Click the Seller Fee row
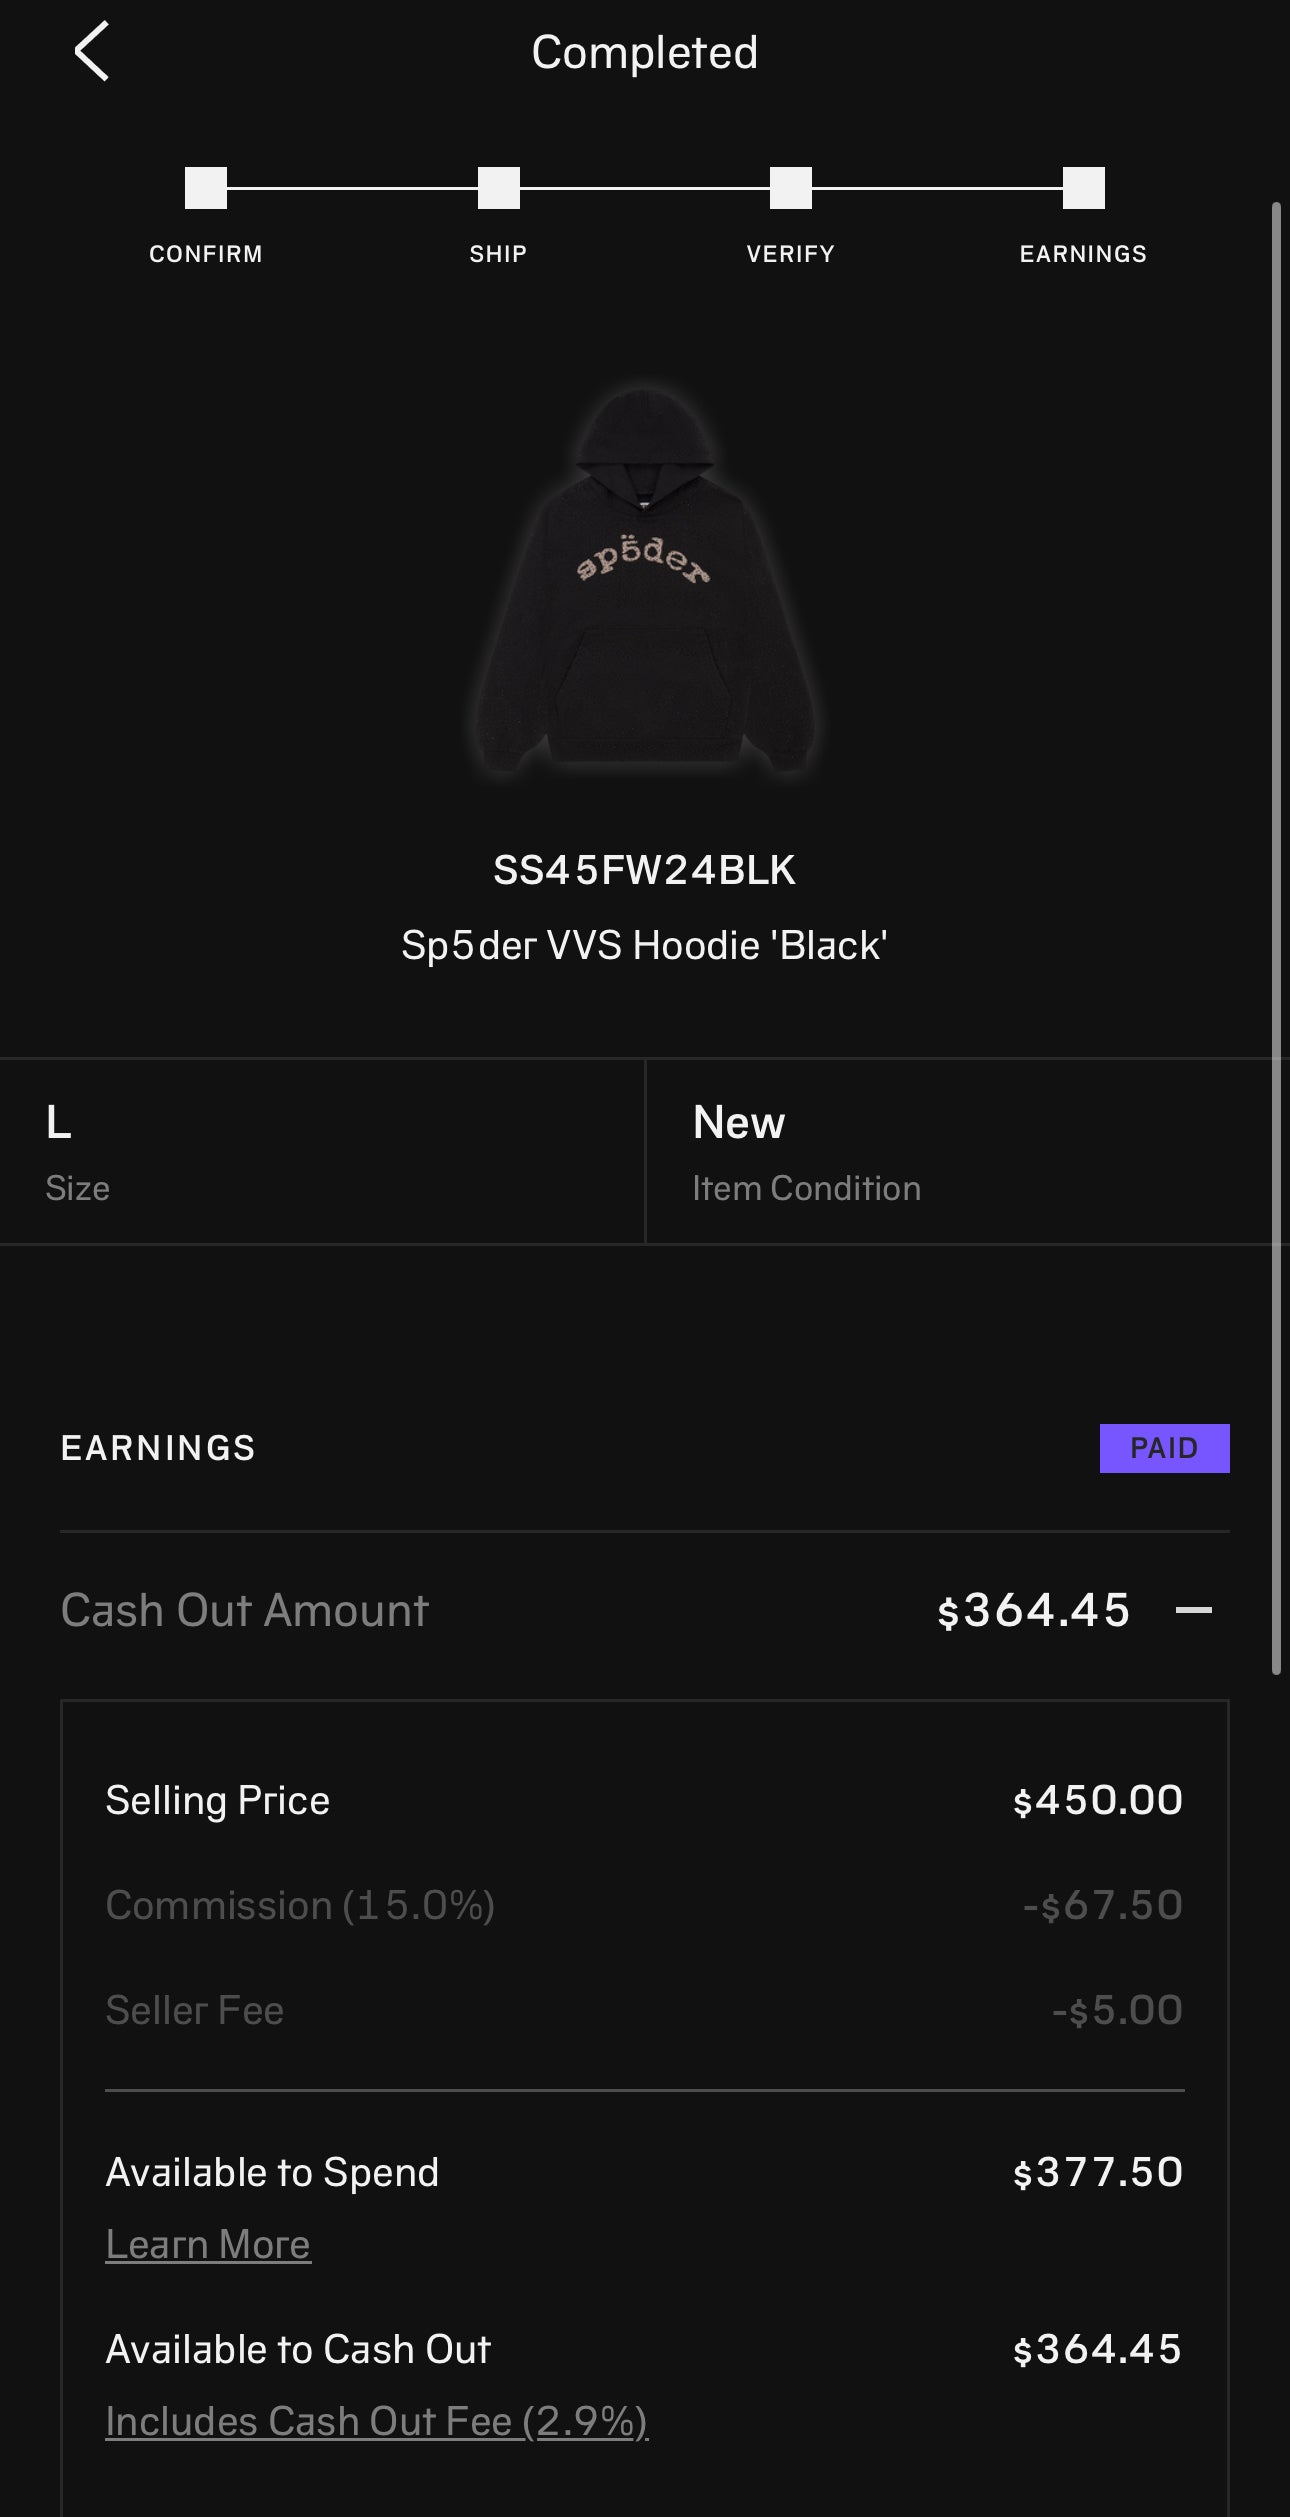 (645, 2010)
